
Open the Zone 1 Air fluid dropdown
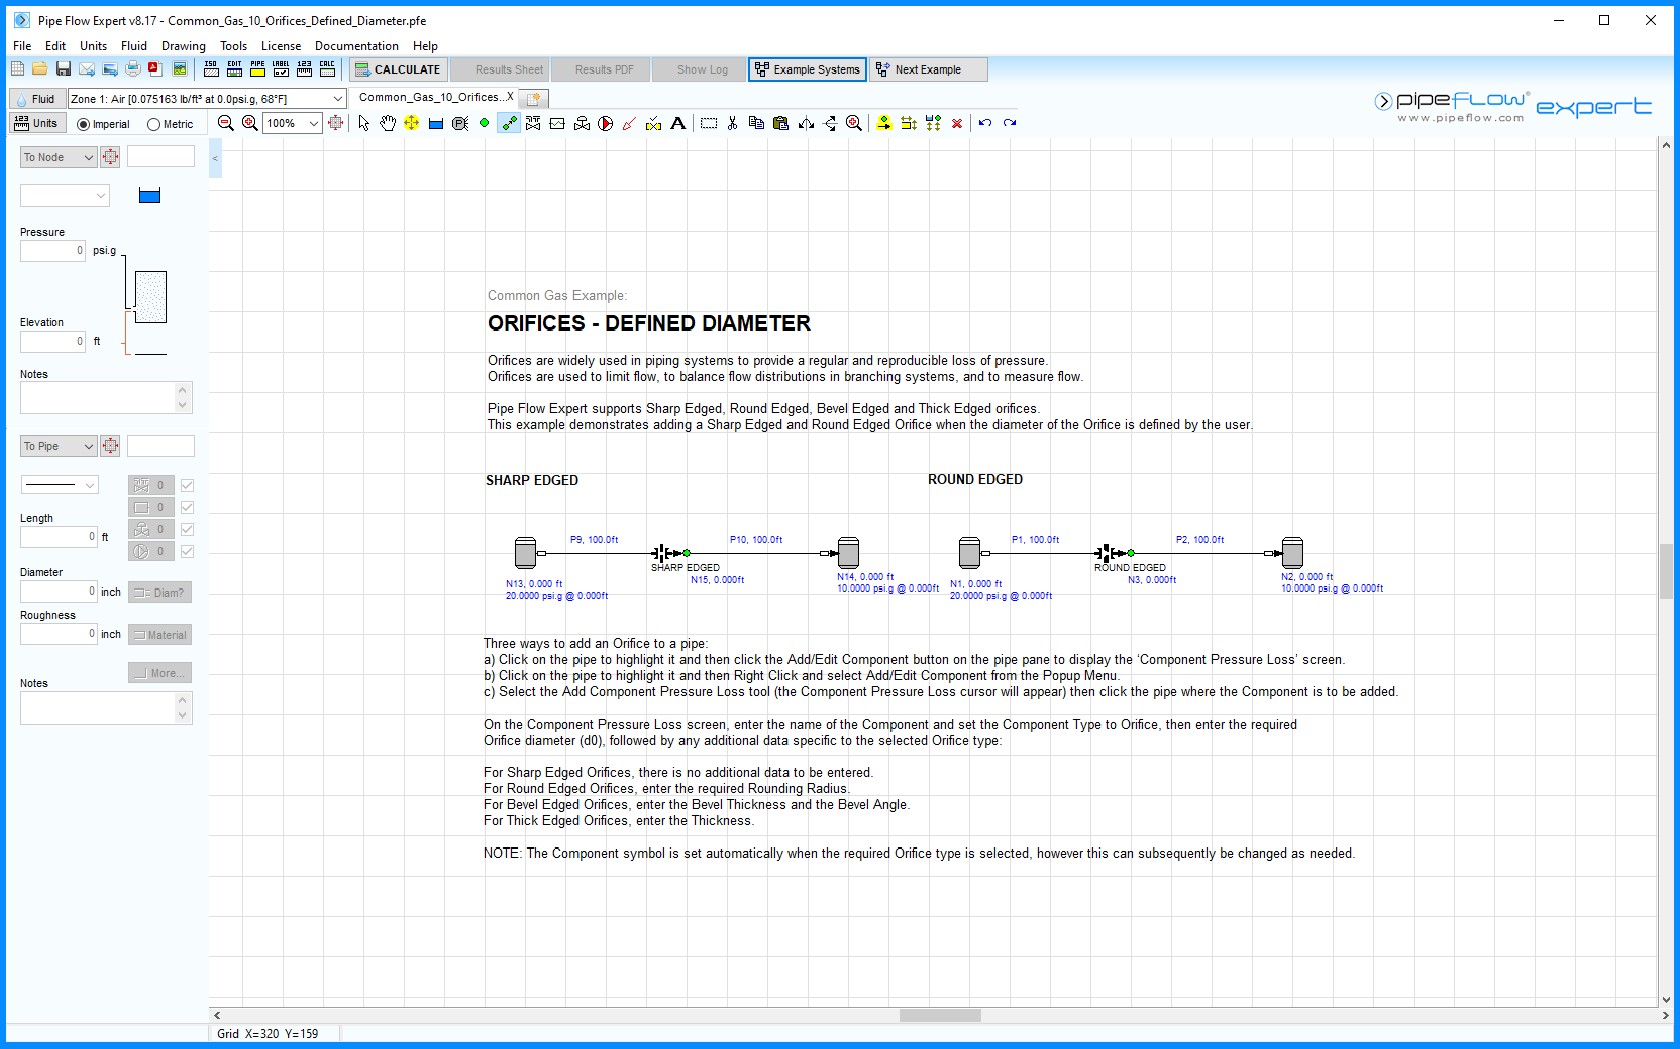[207, 98]
